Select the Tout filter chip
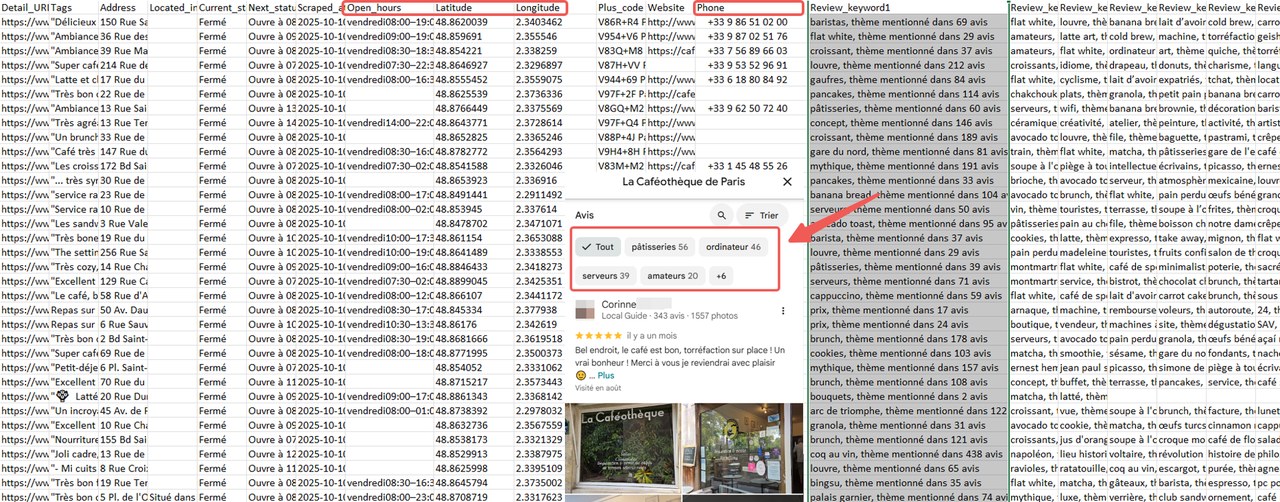 coord(597,247)
